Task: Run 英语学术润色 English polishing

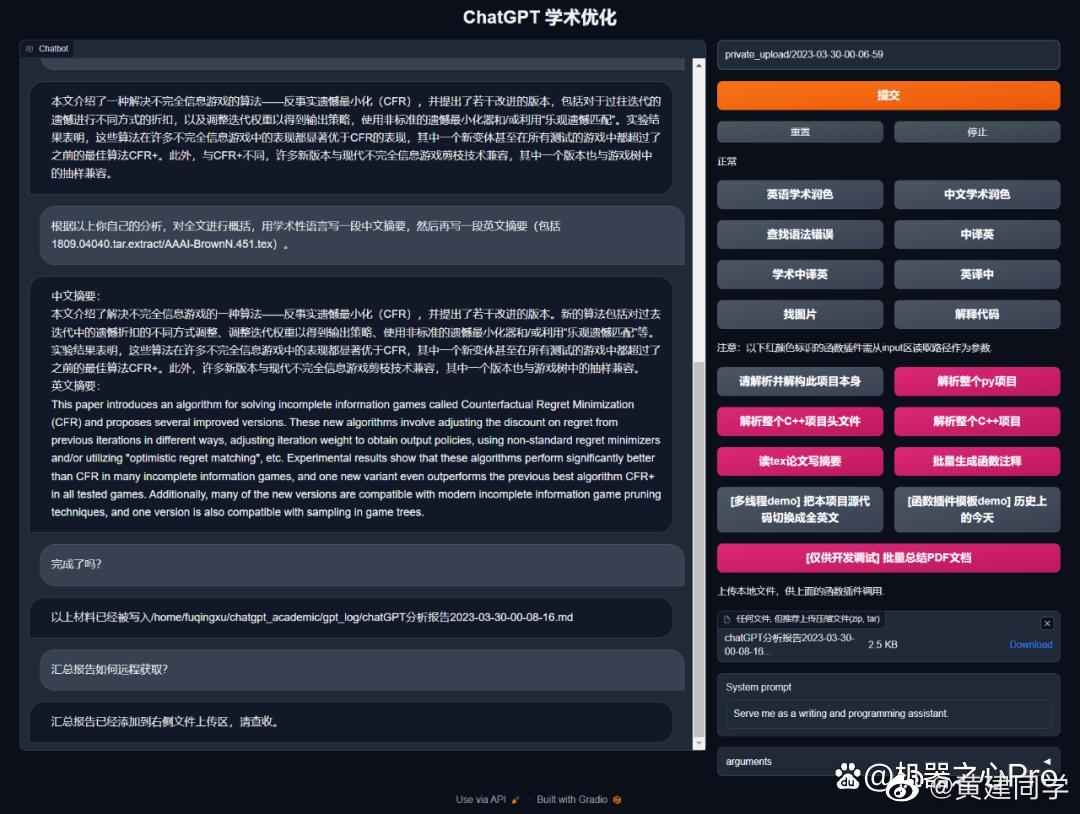Action: [799, 194]
